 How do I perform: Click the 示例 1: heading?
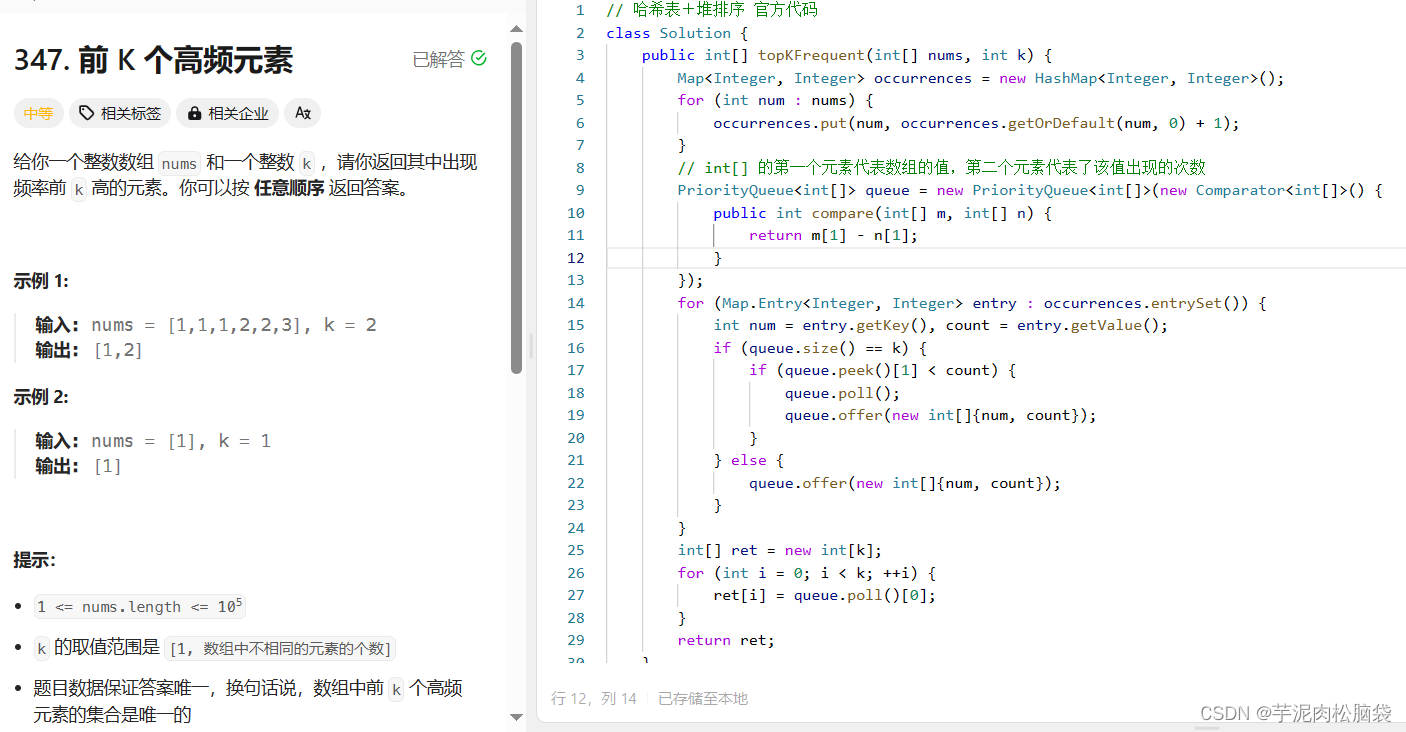click(x=41, y=282)
